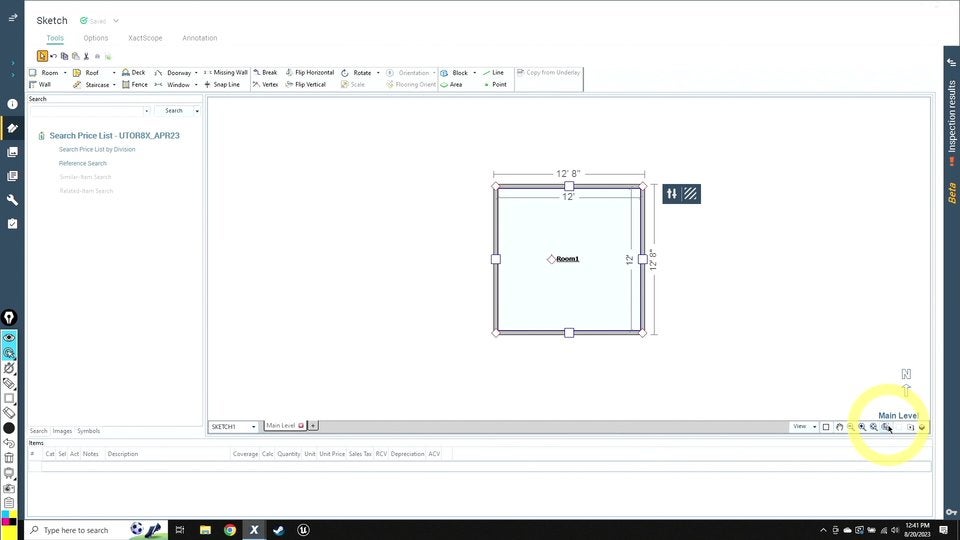The height and width of the screenshot is (540, 960).
Task: Open the SKETCH1 dropdown
Action: click(233, 427)
